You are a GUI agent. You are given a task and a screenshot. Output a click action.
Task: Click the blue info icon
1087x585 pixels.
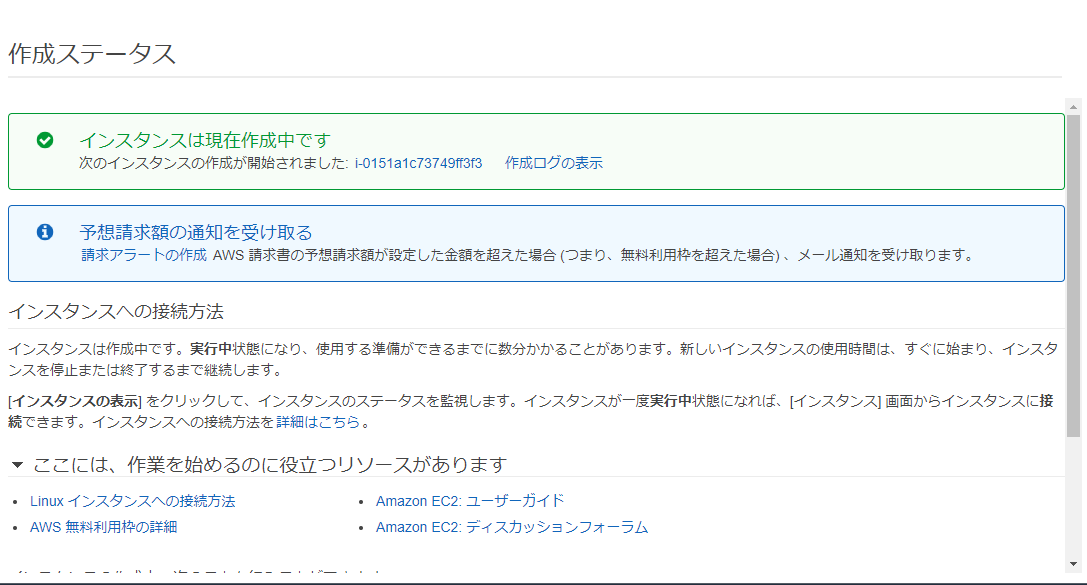pos(45,232)
